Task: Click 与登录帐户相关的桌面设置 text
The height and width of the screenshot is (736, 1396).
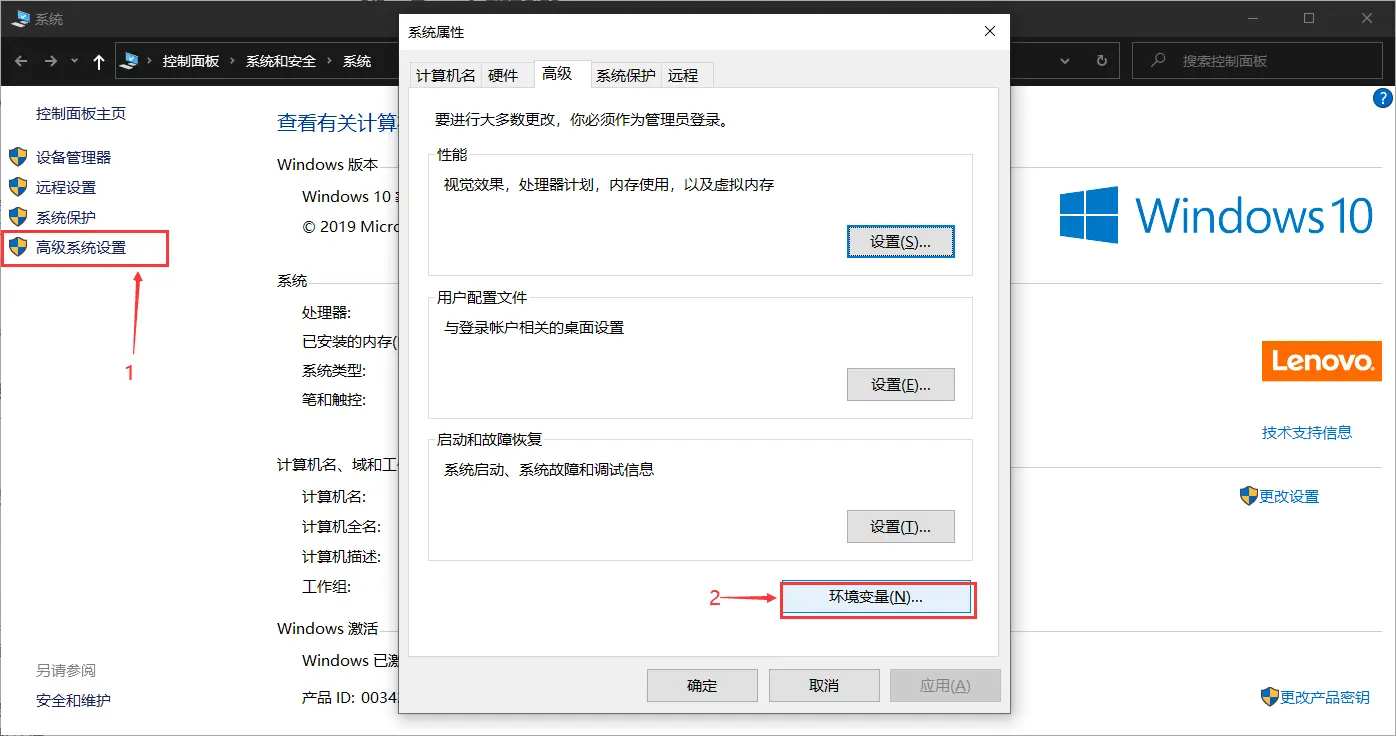Action: coord(534,328)
